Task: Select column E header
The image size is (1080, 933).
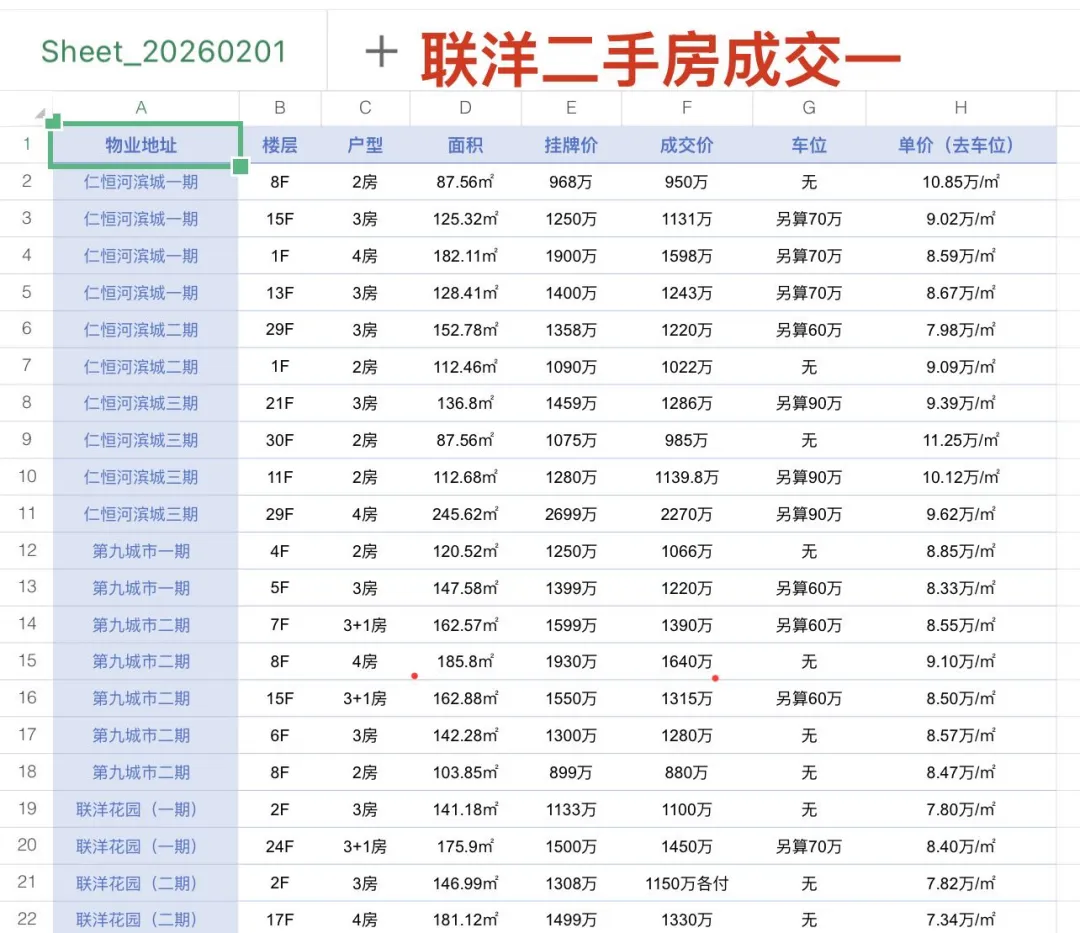Action: coord(571,108)
